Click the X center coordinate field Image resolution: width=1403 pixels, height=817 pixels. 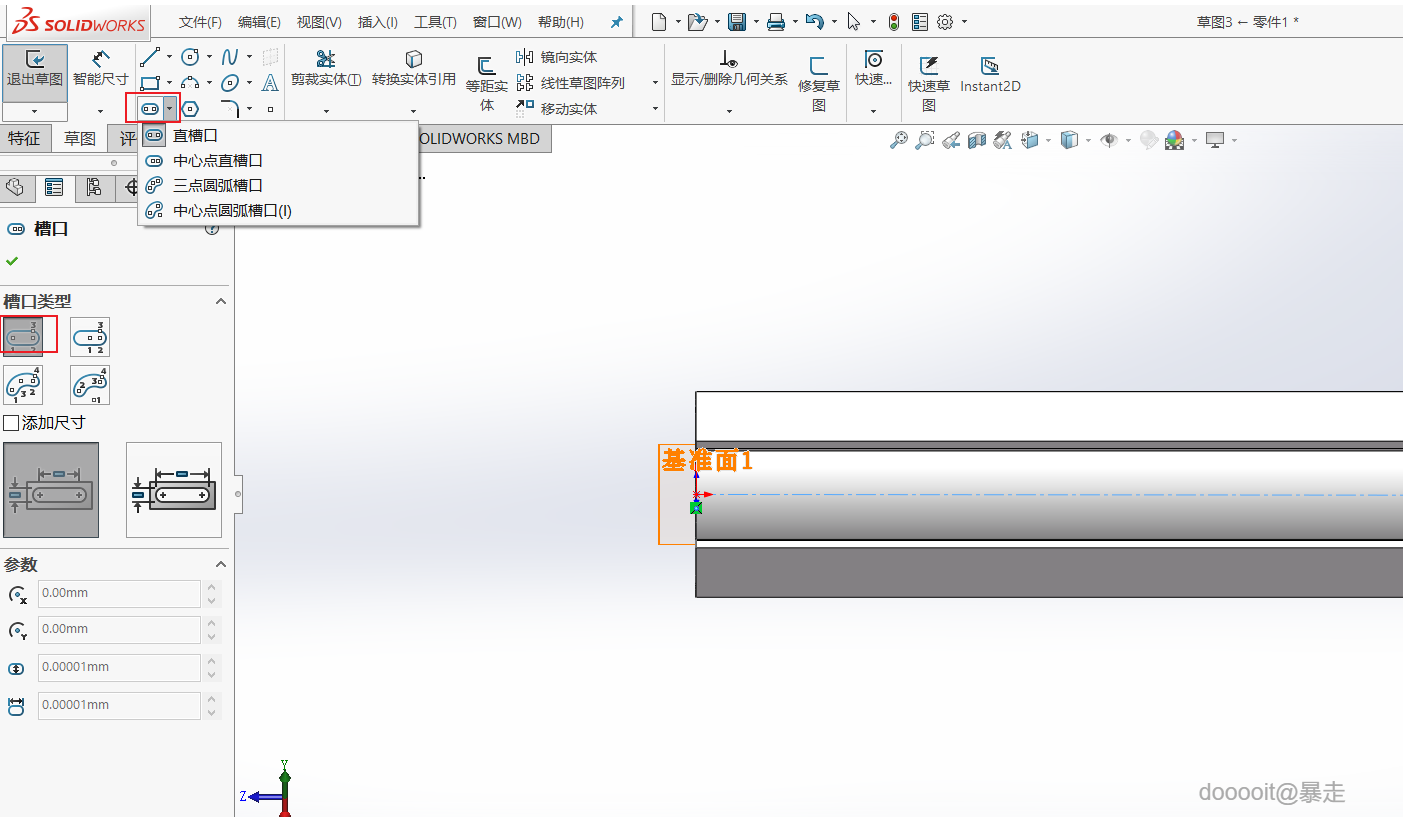point(119,593)
